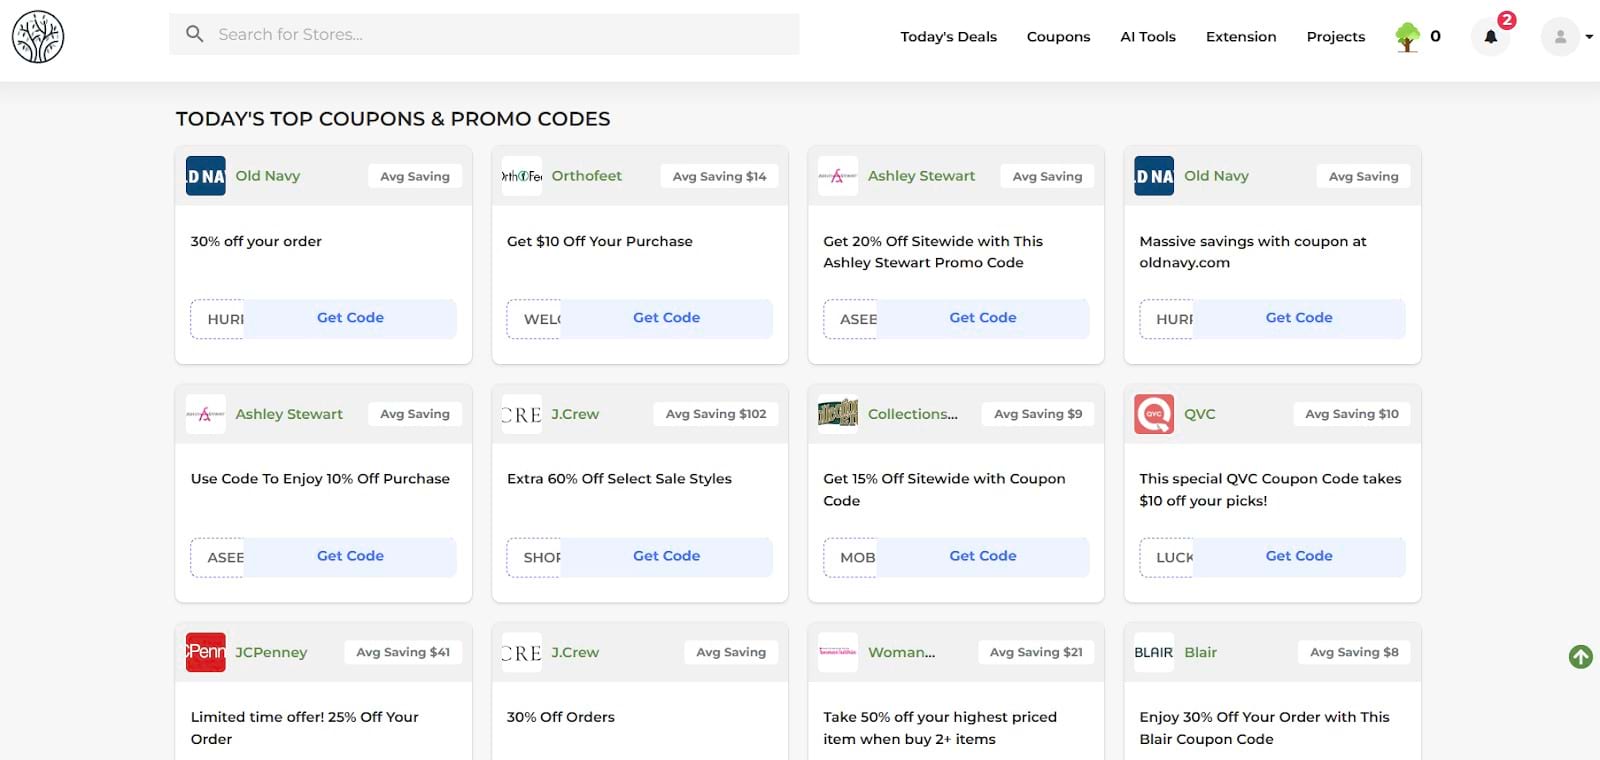Open the Collections... store link
This screenshot has width=1600, height=760.
912,414
